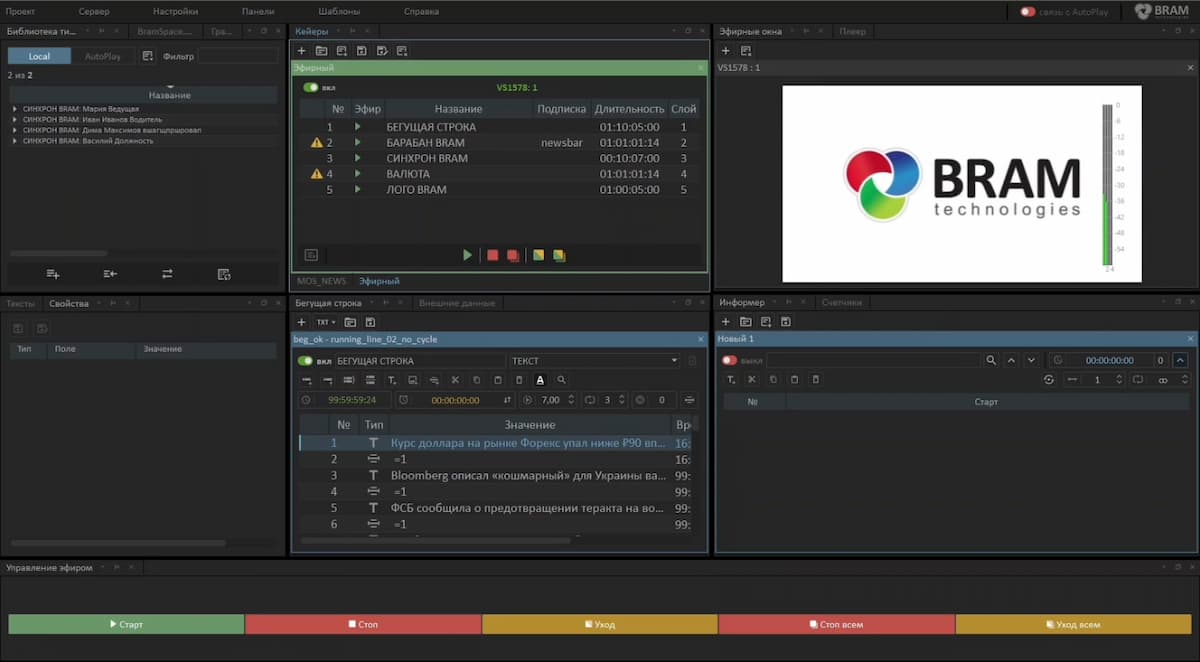Open the ТЕКСТ dropdown in running line
Screen dimensions: 1200x662
595,360
